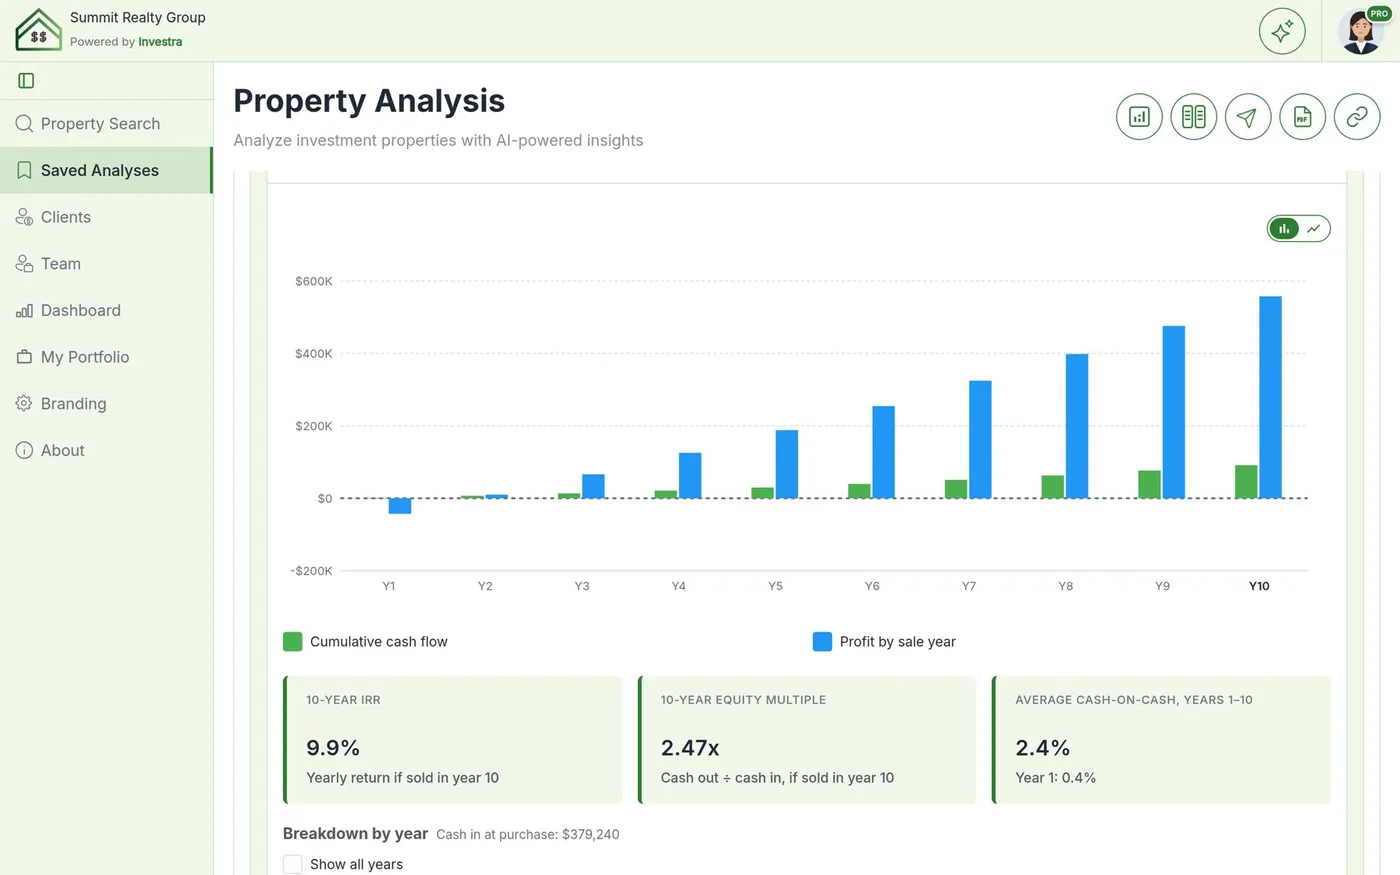Click the side-by-side compare columns icon
Viewport: 1400px width, 875px height.
(1194, 117)
